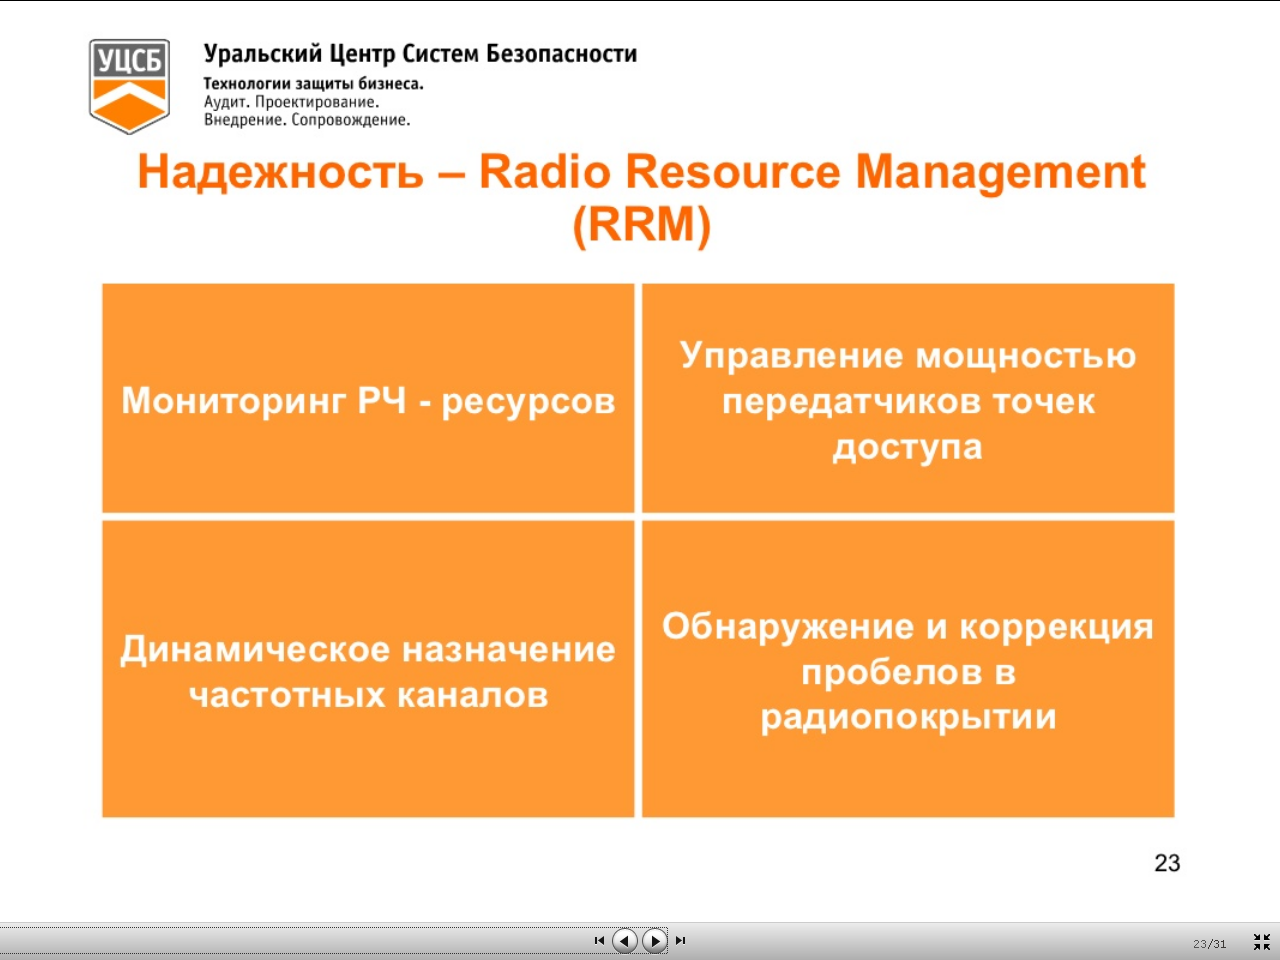Click the 23/31 slide counter

point(1209,943)
